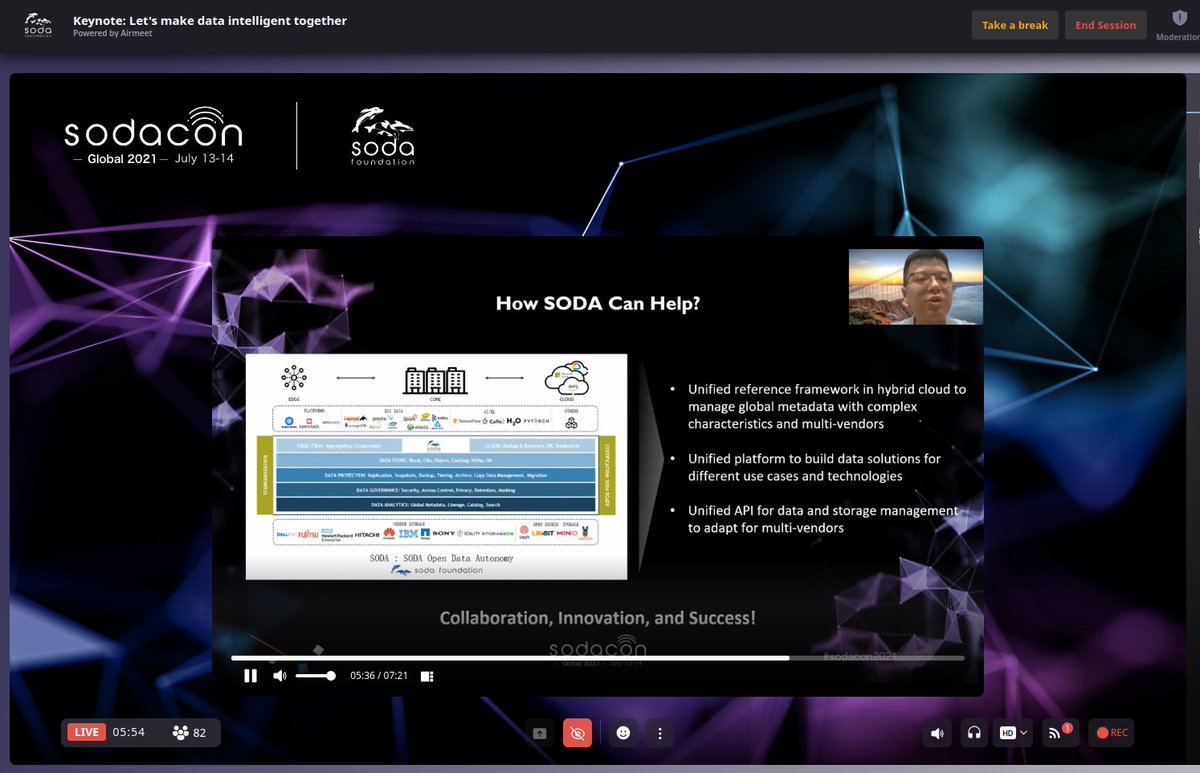The width and height of the screenshot is (1200, 773).
Task: Click the Collaboration, Innovation, and Success! text
Action: pos(598,618)
